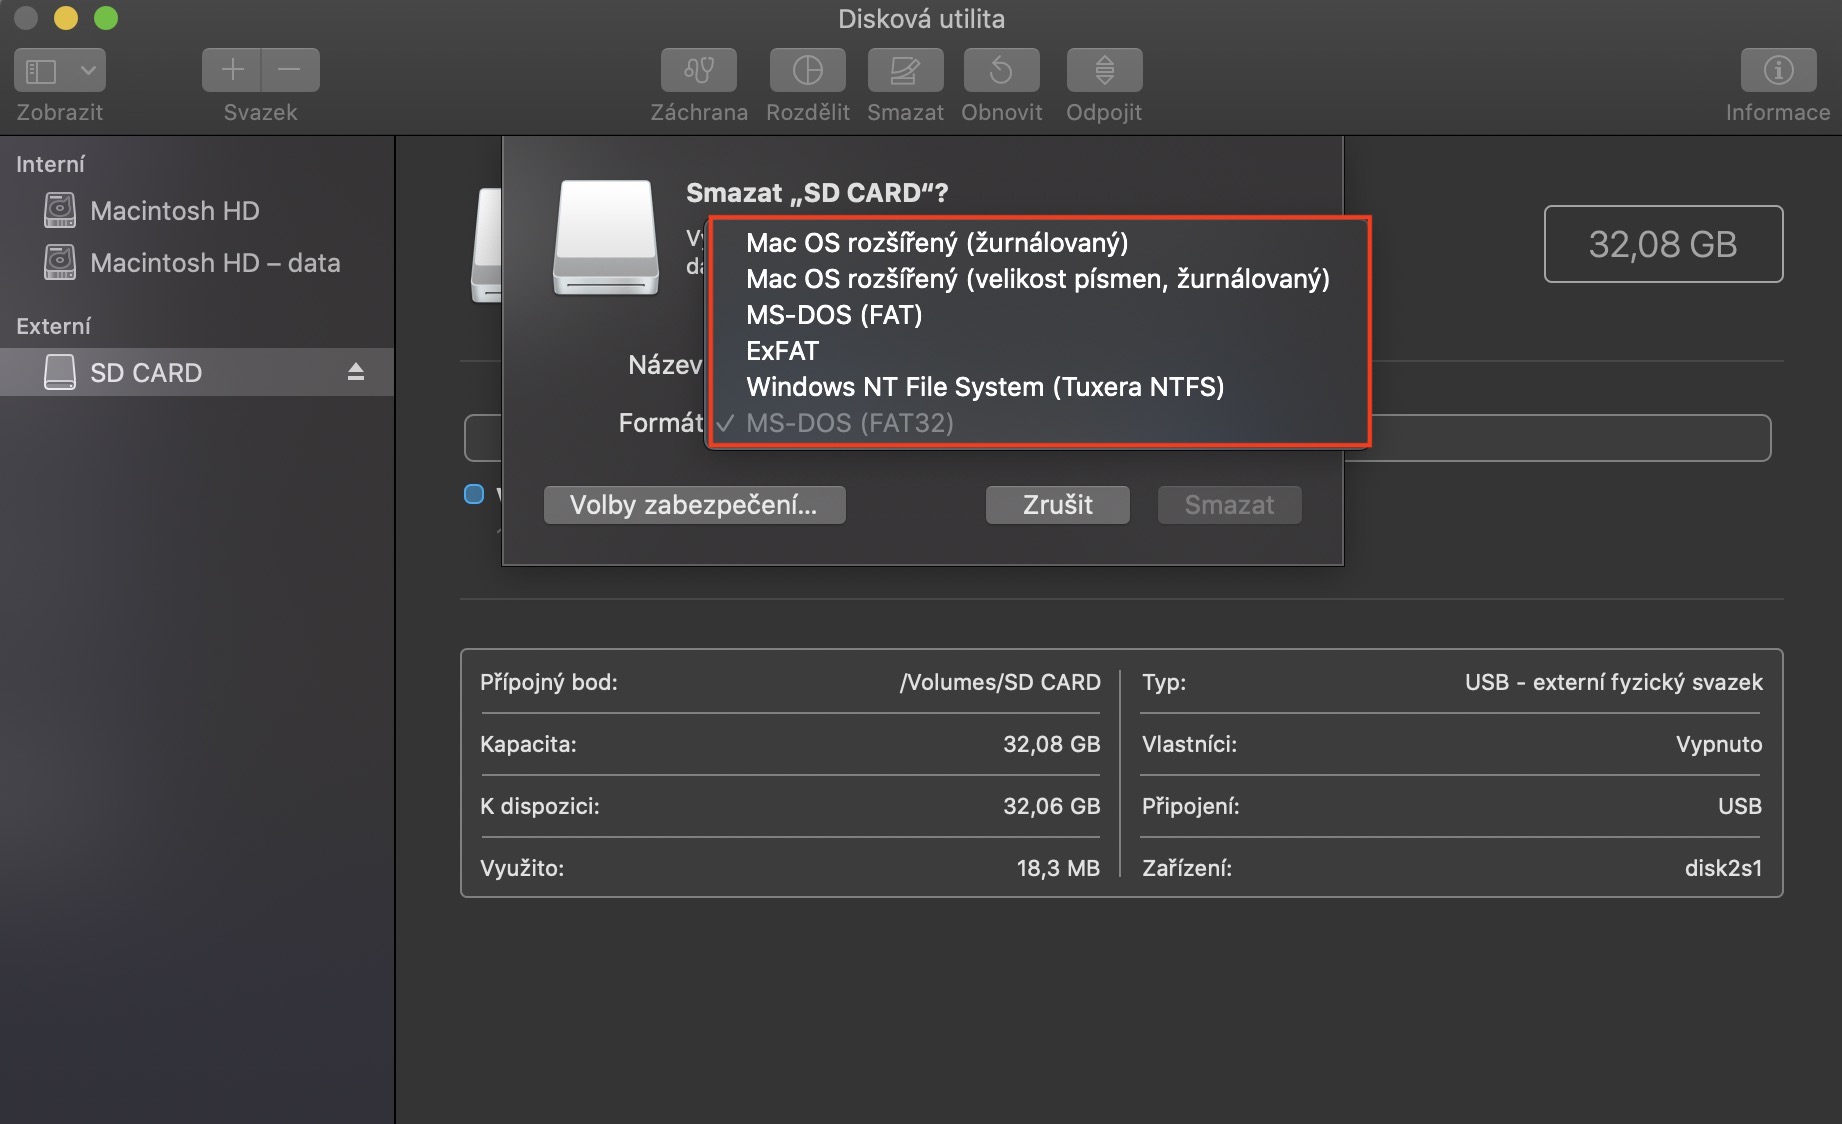Choose Windows NT File System (Tuxera NTFS)
The width and height of the screenshot is (1842, 1124).
point(1038,387)
